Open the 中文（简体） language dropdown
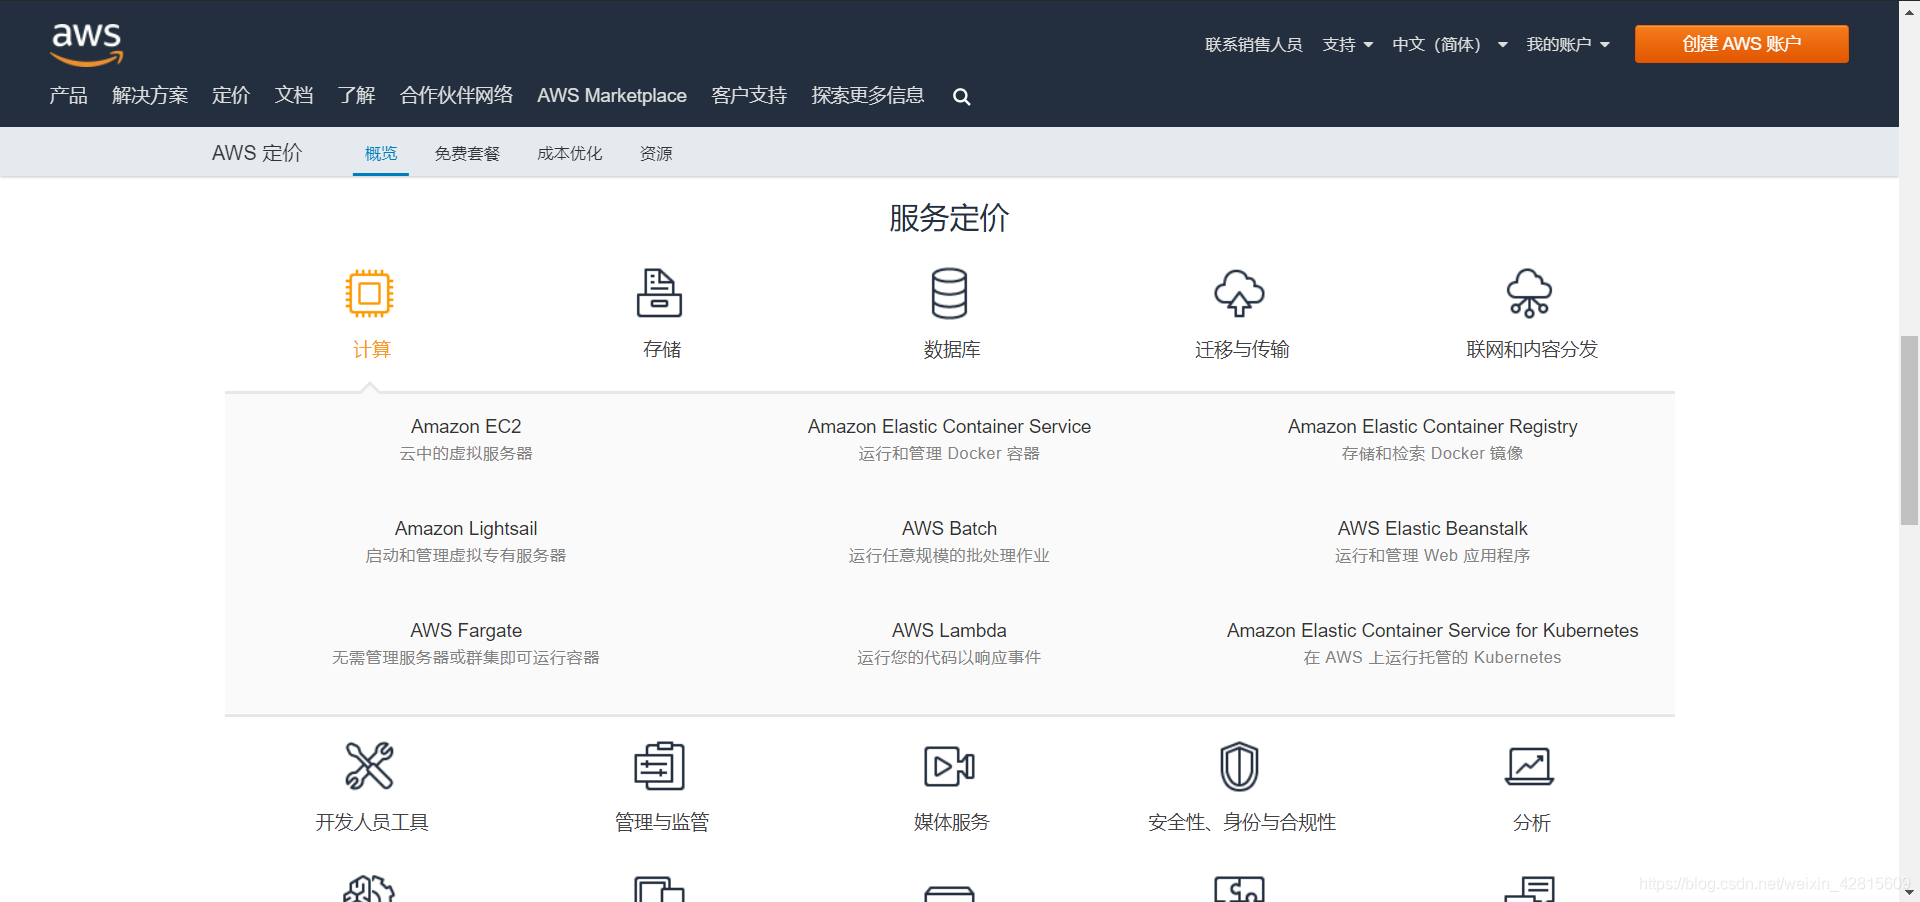 (1449, 44)
